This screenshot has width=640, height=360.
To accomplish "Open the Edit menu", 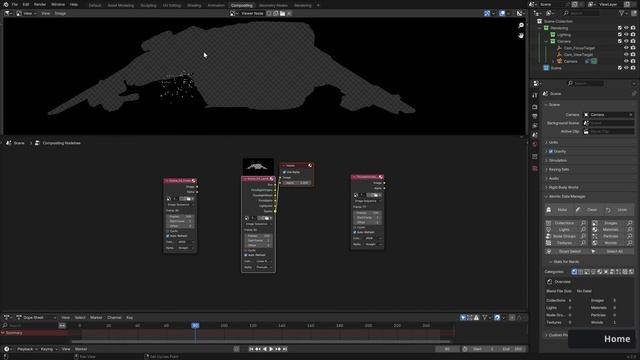I will coord(26,4).
